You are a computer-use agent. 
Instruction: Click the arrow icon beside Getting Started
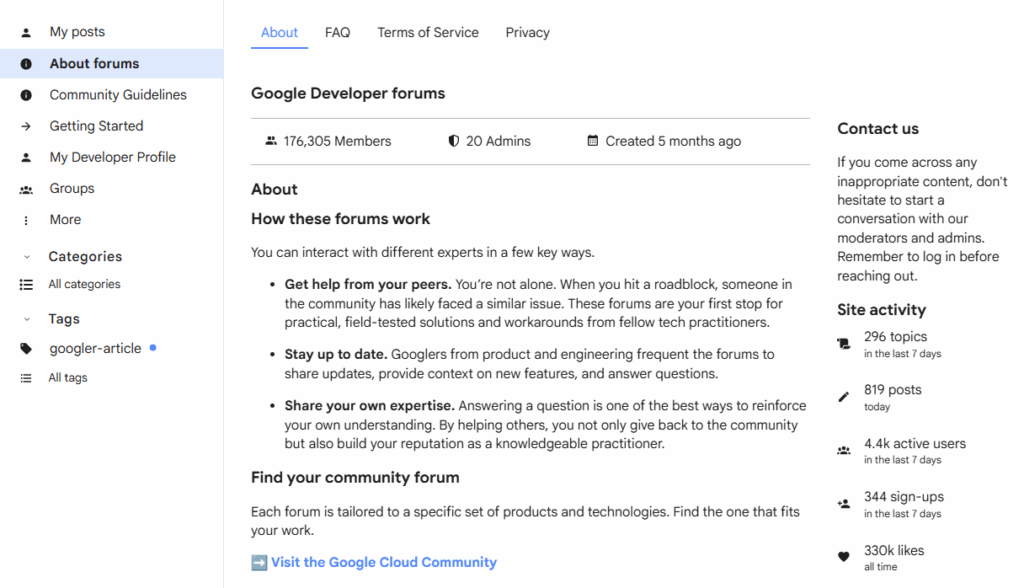click(x=26, y=126)
